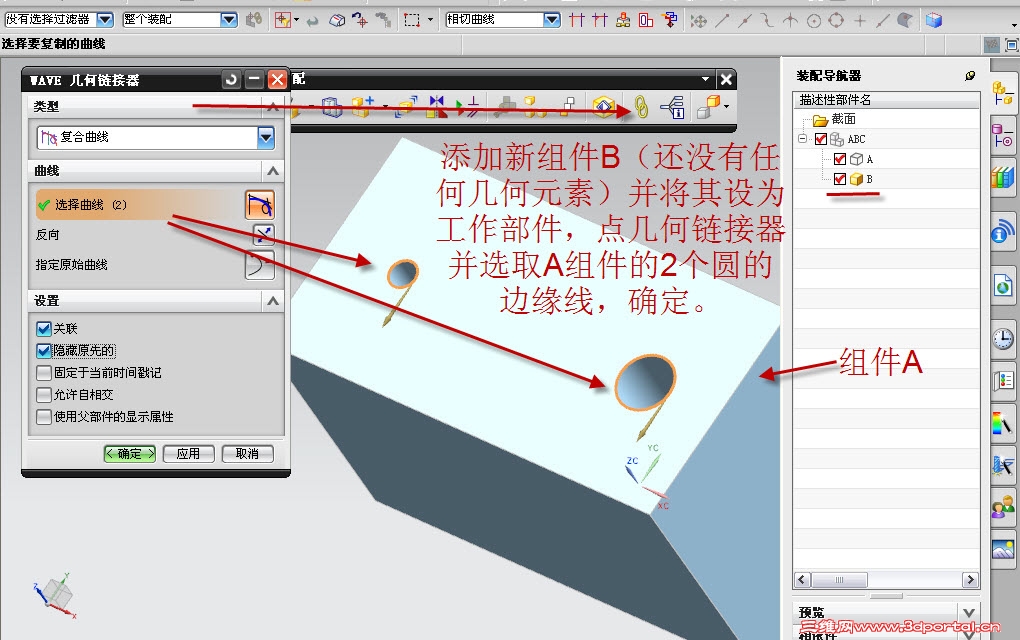Click the mirror assembly icon in assembly toolbar
Screen dimensions: 1020x640
click(x=436, y=107)
